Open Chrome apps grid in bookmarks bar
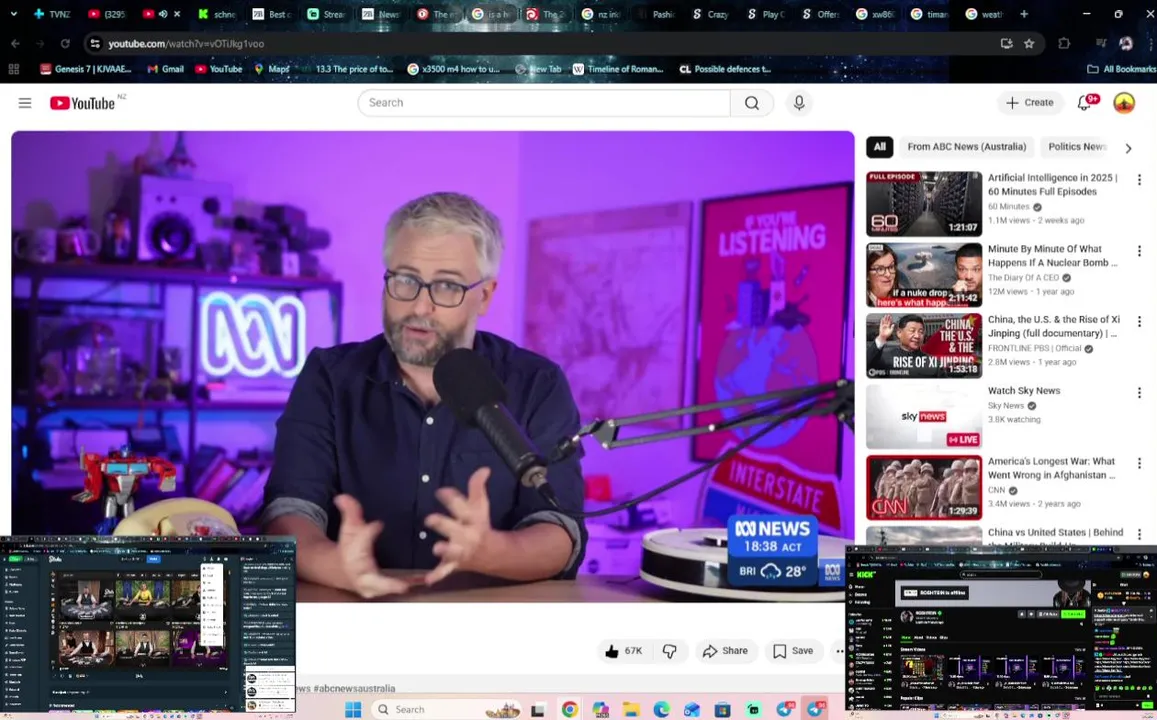Image resolution: width=1157 pixels, height=720 pixels. coord(13,69)
